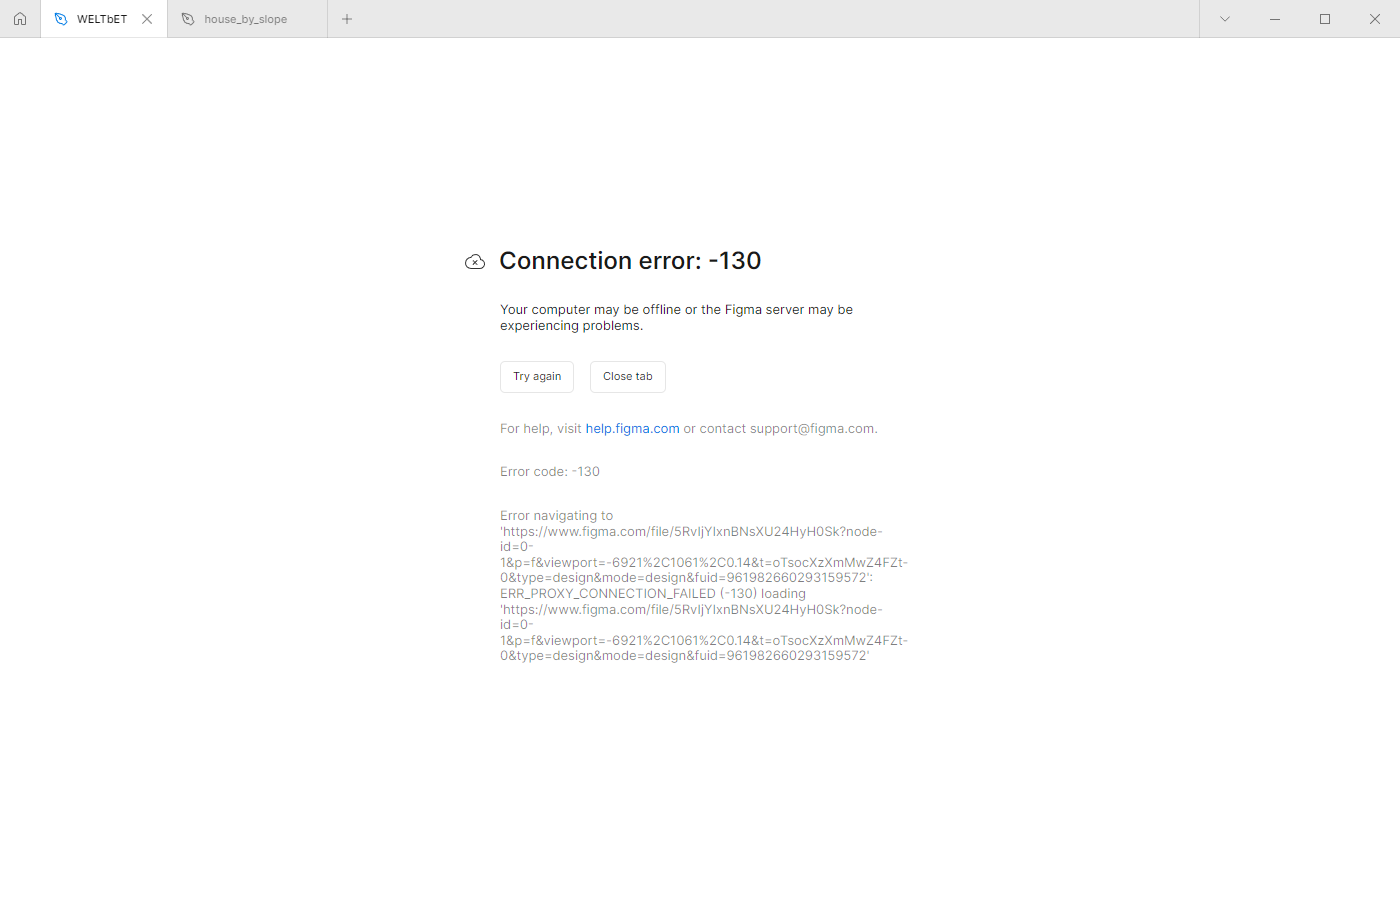1400x900 pixels.
Task: Click the 'Error navigating to' line
Action: pyautogui.click(x=557, y=516)
